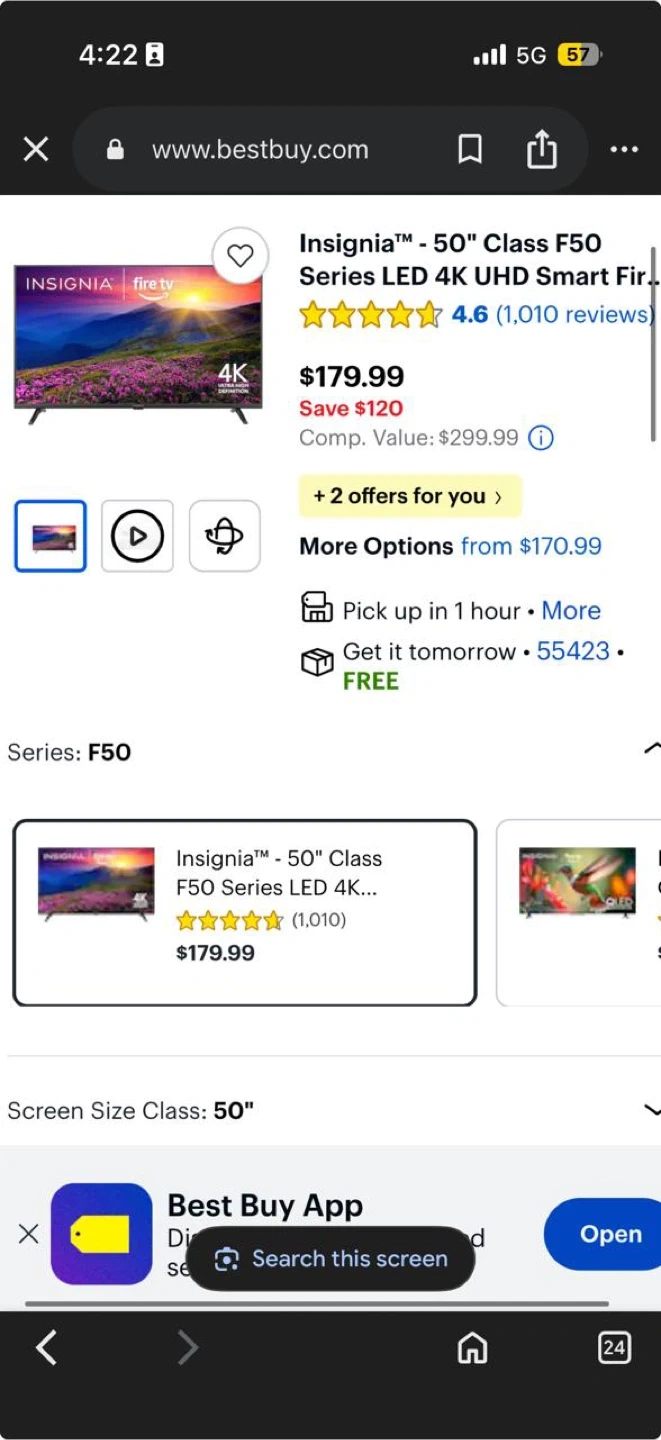Collapse the Series F50 section
This screenshot has height=1440, width=661.
point(651,748)
